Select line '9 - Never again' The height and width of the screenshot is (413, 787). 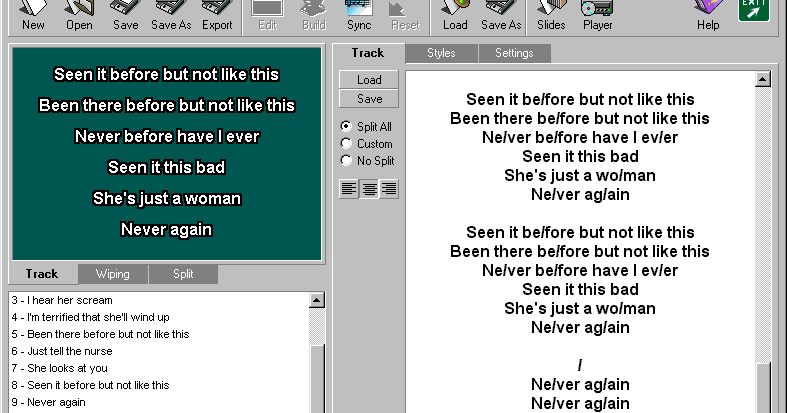[x=48, y=402]
